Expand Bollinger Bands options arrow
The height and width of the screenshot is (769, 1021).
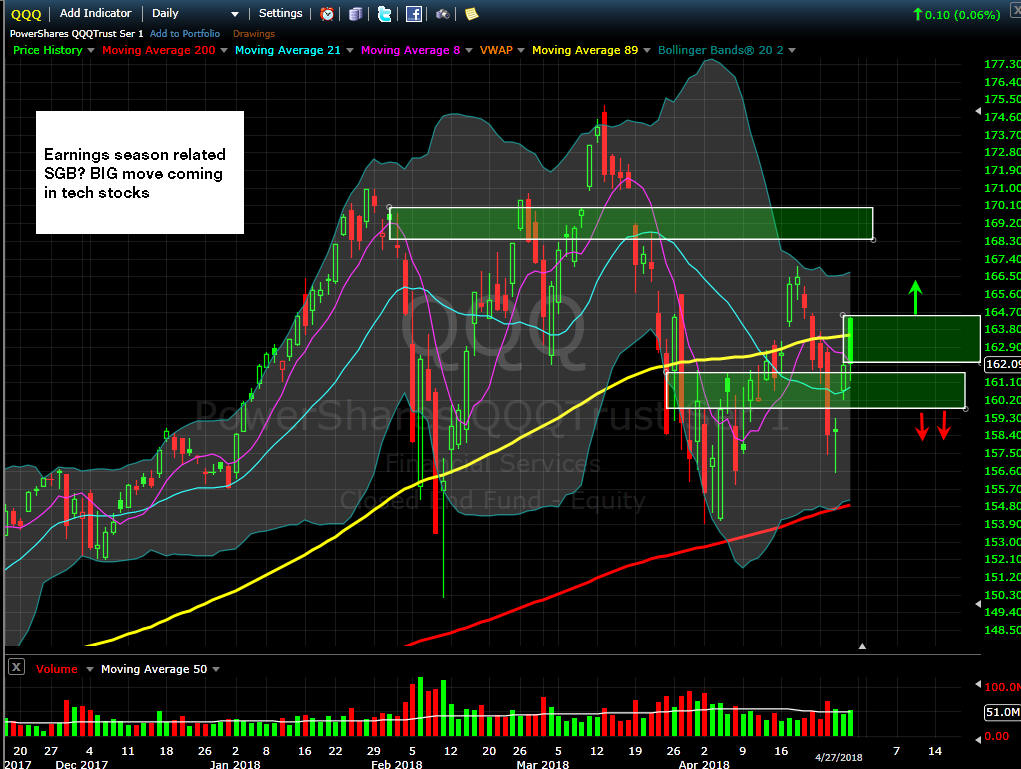pos(792,51)
